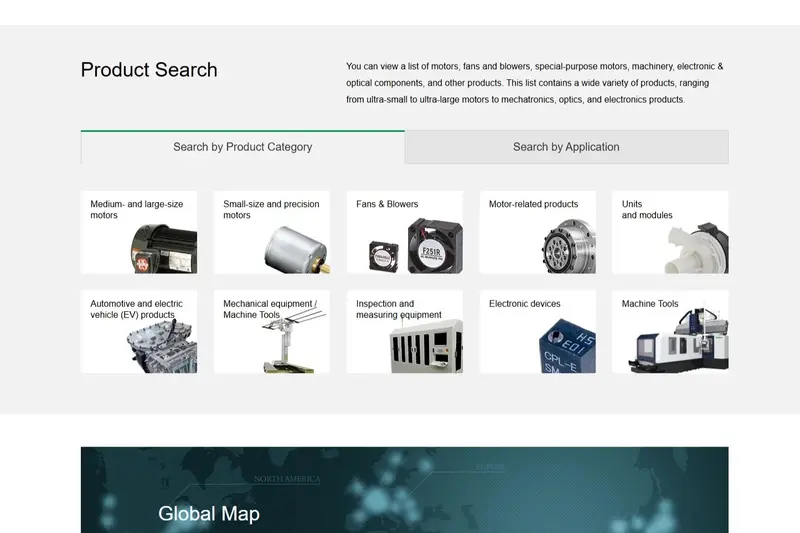Select the Search by Product Category tab
Viewport: 800px width, 533px height.
coord(242,147)
